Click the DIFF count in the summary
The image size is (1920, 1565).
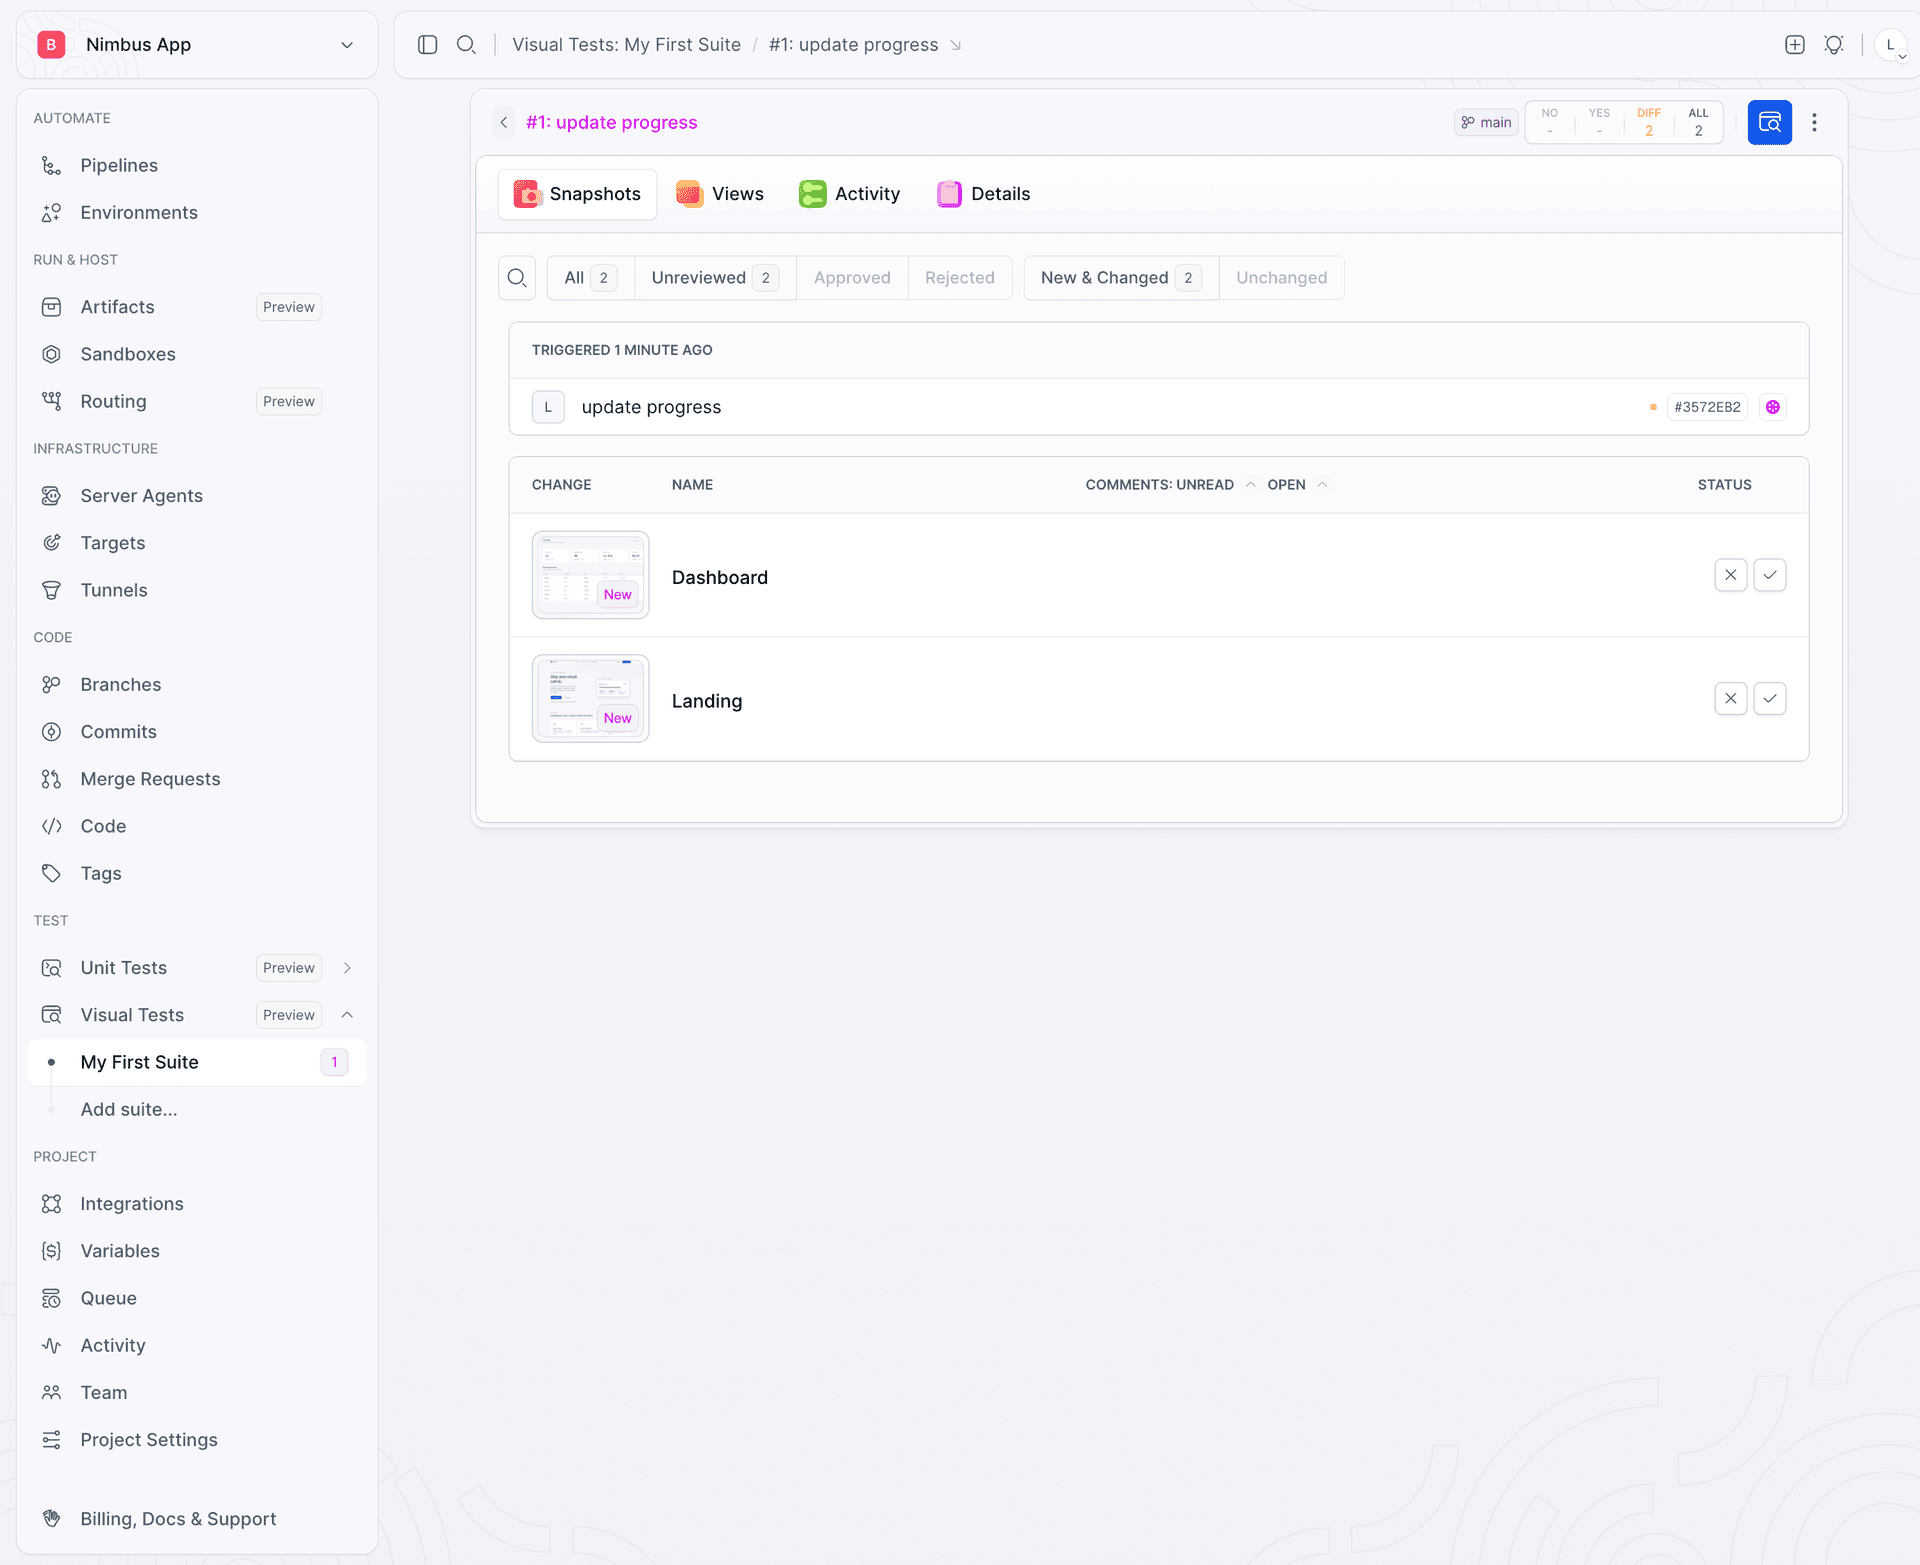[x=1649, y=122]
